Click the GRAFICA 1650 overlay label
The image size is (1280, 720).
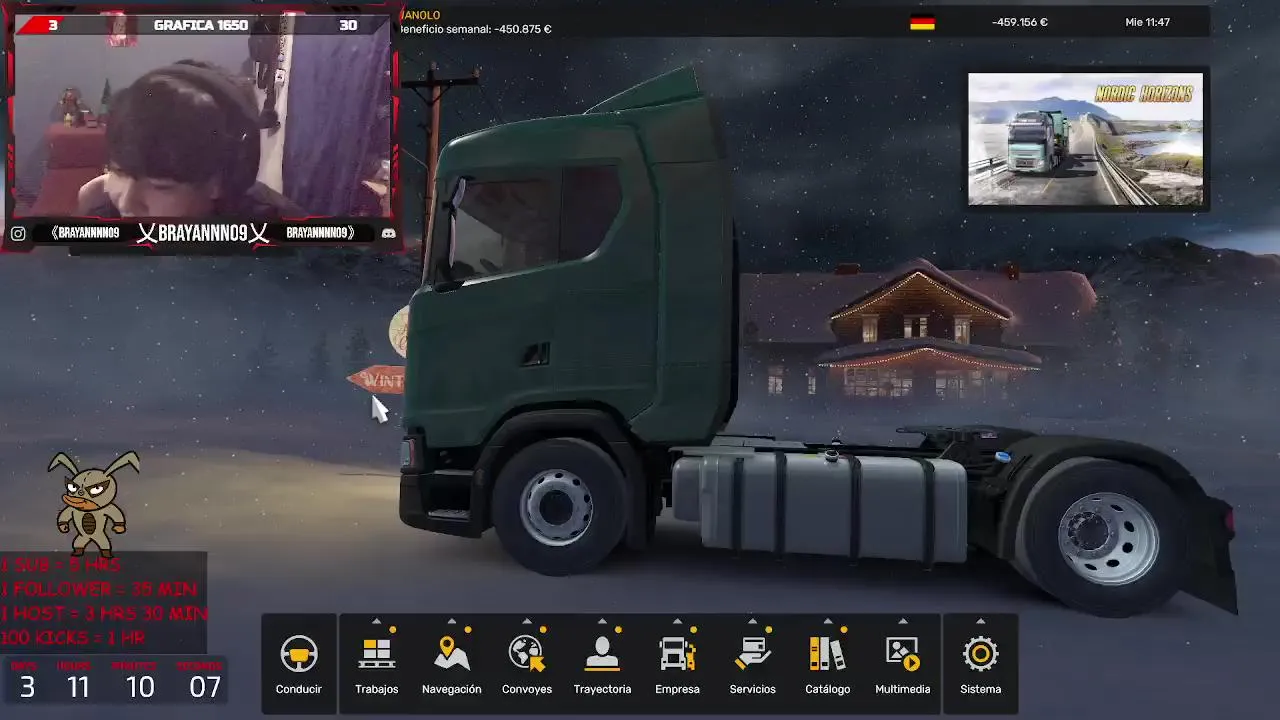pyautogui.click(x=201, y=25)
